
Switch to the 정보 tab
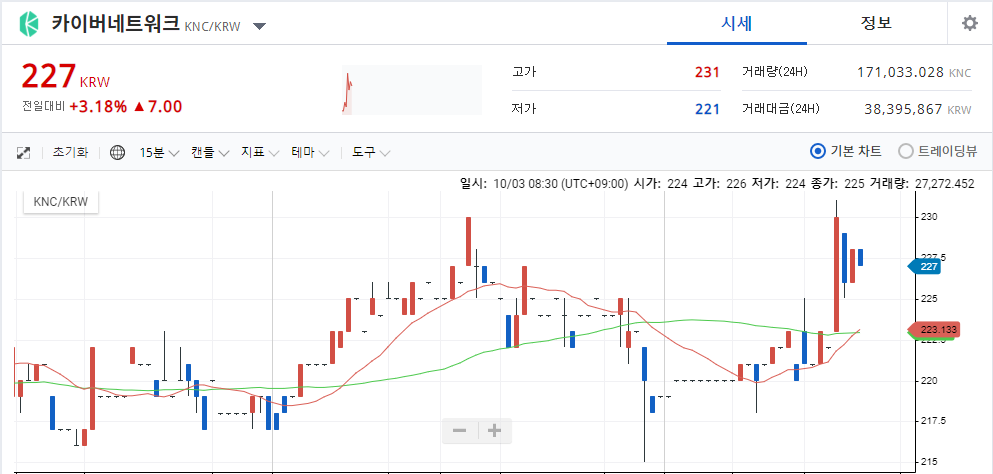(876, 23)
